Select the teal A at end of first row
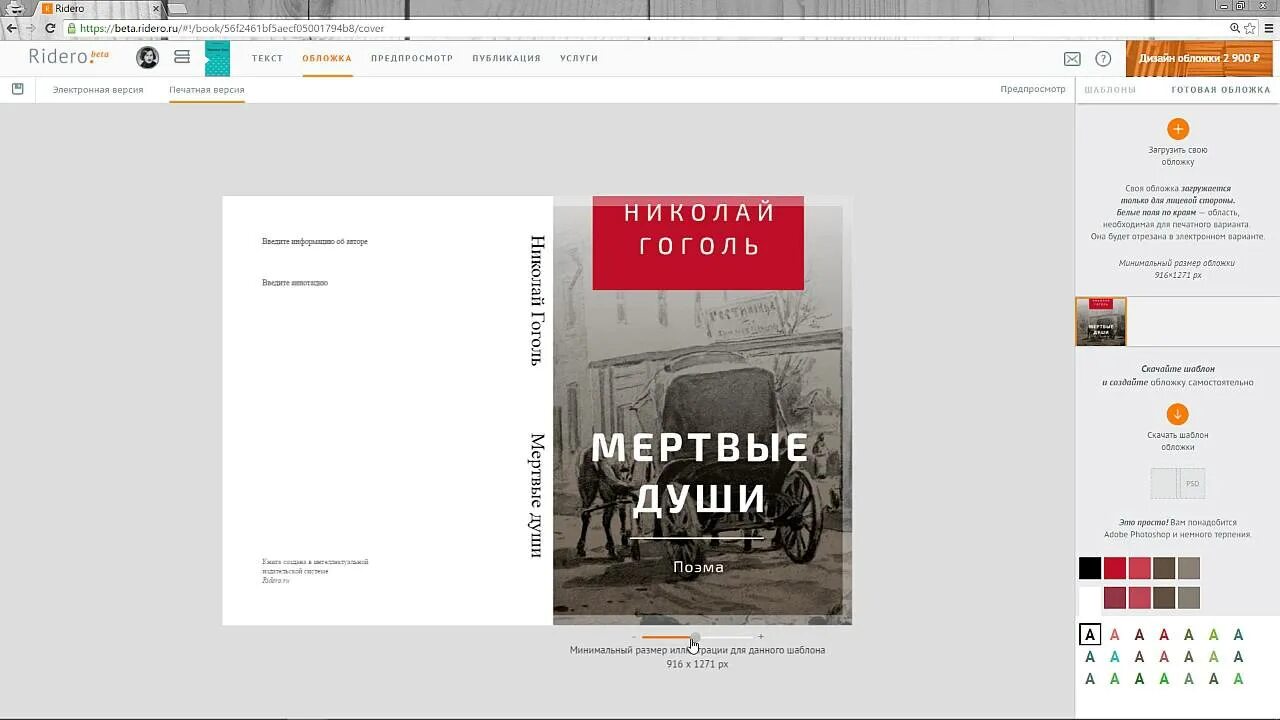 click(1238, 634)
